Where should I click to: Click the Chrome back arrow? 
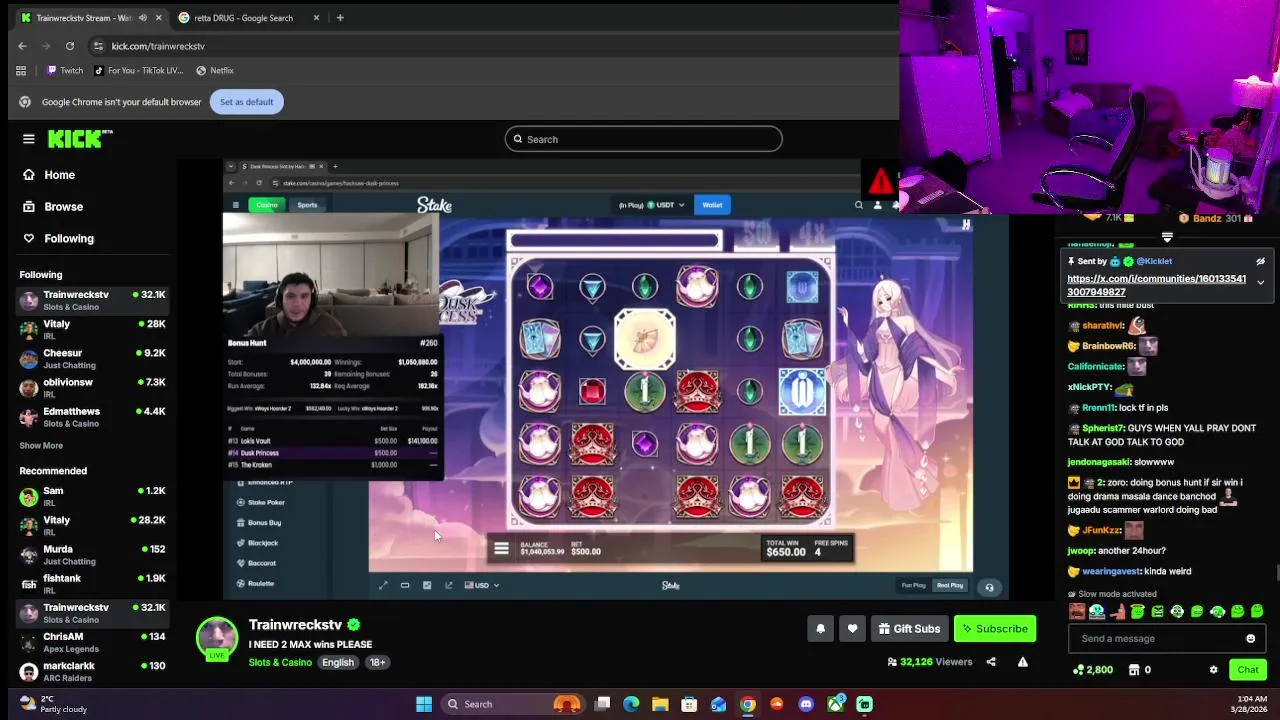[x=22, y=46]
